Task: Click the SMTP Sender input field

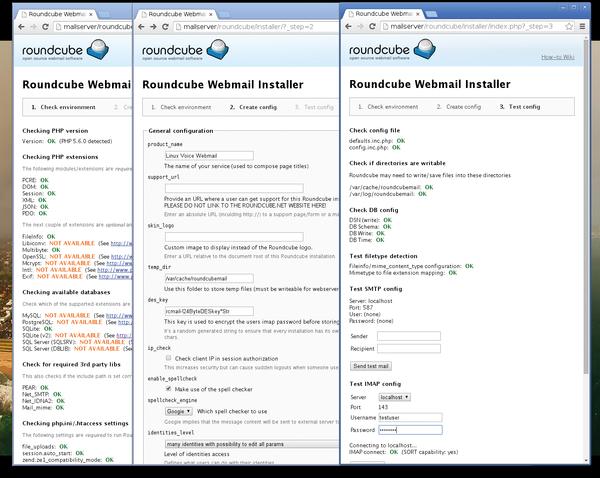Action: [409, 336]
